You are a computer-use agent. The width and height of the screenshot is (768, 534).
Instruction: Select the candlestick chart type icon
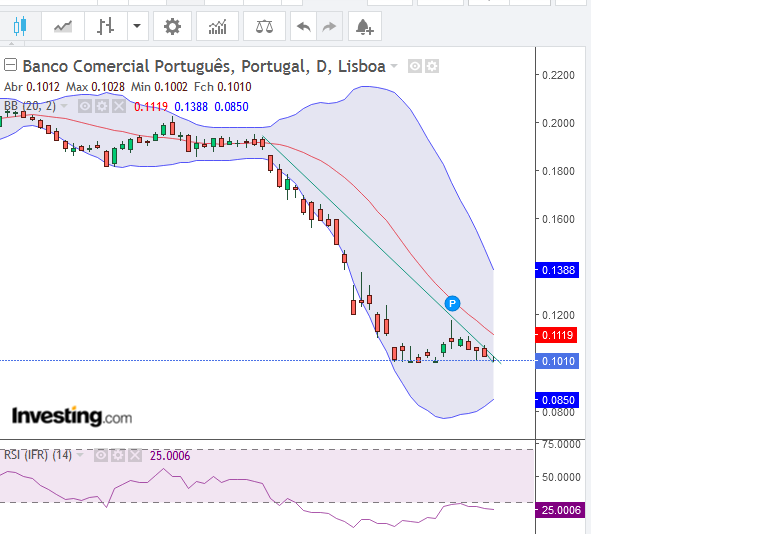[x=20, y=26]
